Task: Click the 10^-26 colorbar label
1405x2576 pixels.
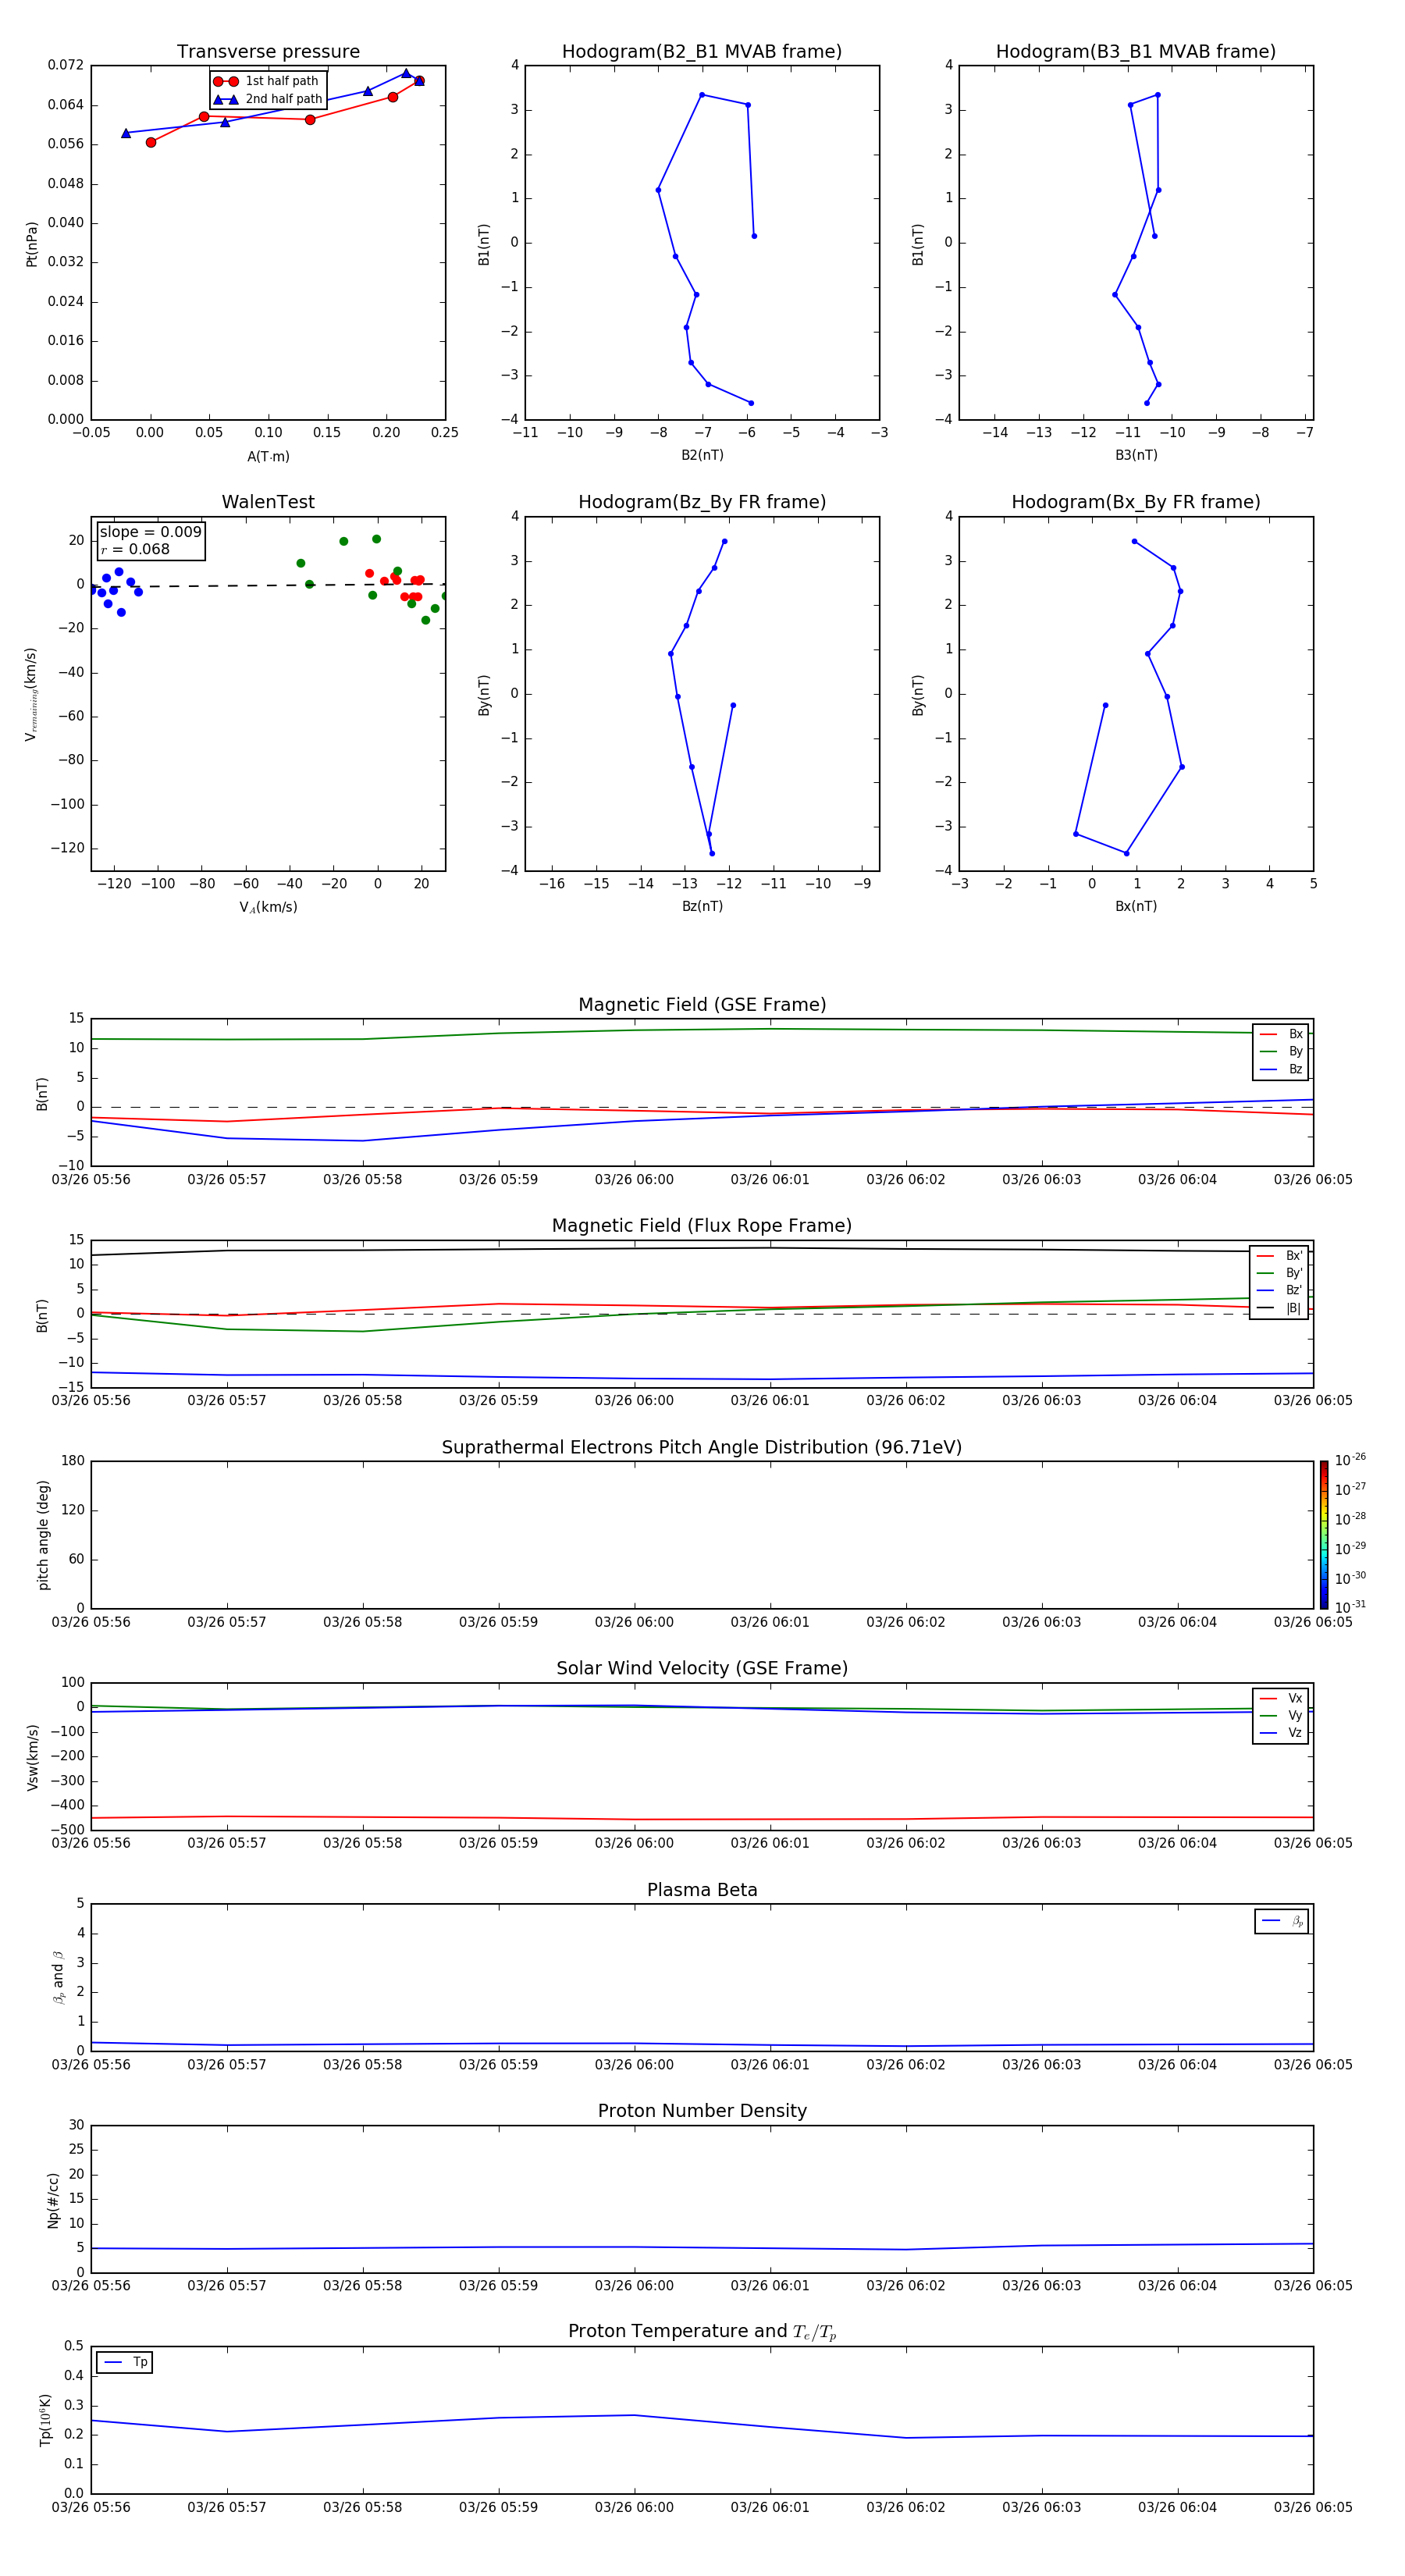Action: tap(1350, 1460)
